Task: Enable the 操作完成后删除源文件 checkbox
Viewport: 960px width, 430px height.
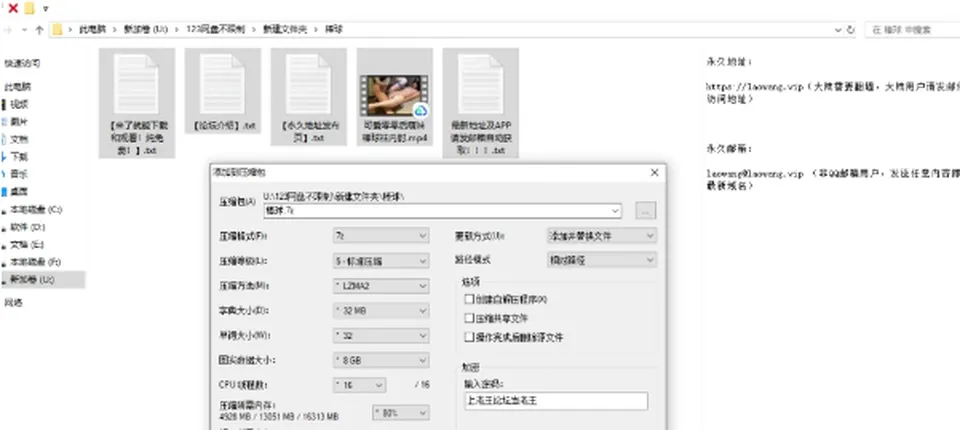Action: click(470, 337)
